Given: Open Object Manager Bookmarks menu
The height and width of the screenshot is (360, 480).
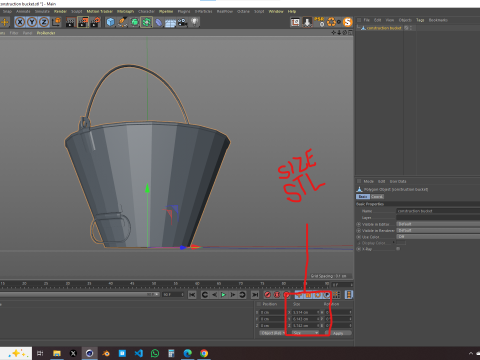Looking at the screenshot, I should point(438,20).
